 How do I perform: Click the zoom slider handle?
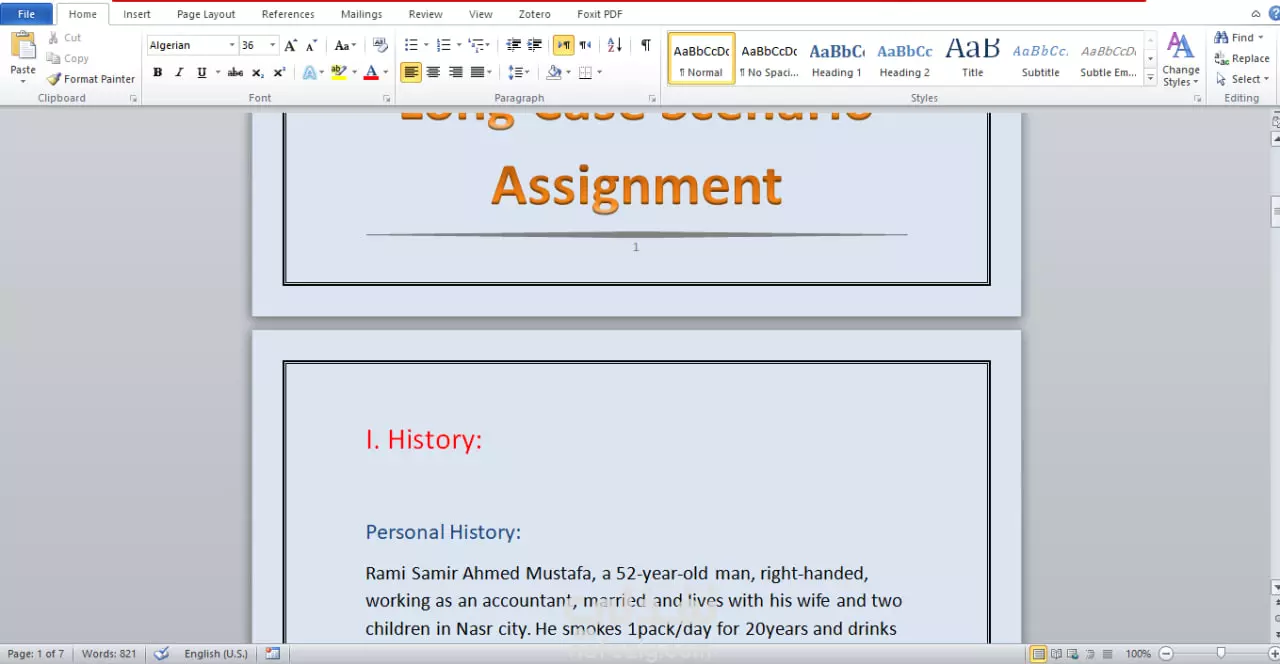1220,654
